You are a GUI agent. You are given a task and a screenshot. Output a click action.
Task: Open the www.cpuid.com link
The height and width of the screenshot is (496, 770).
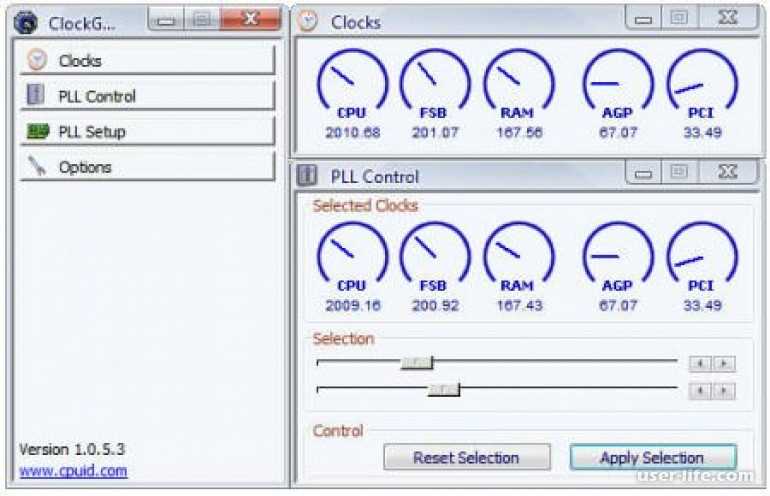73,471
